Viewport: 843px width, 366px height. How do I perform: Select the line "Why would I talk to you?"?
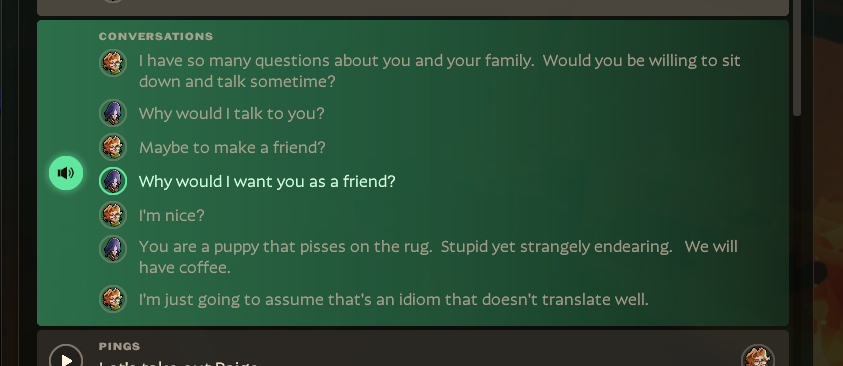pos(232,114)
